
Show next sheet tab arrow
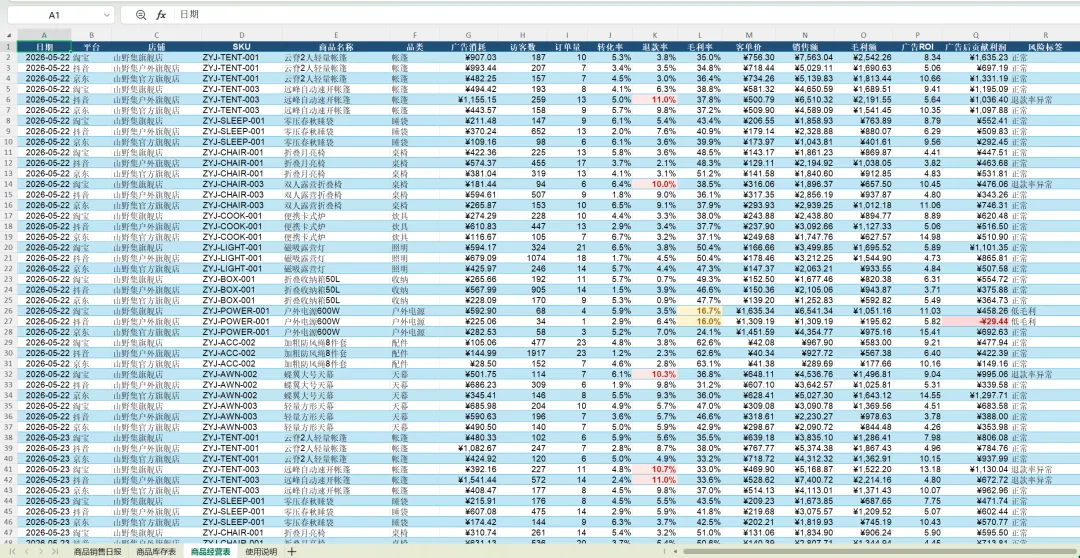pyautogui.click(x=41, y=552)
